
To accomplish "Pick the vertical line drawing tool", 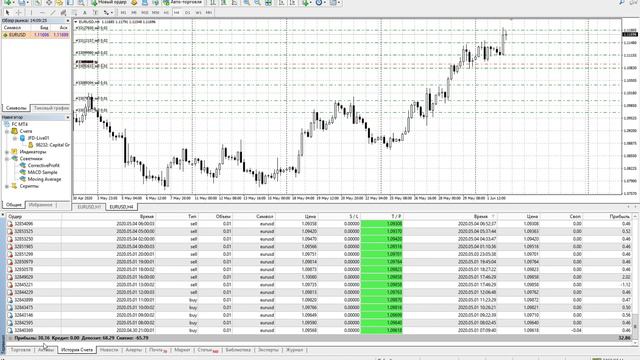I will [x=31, y=13].
